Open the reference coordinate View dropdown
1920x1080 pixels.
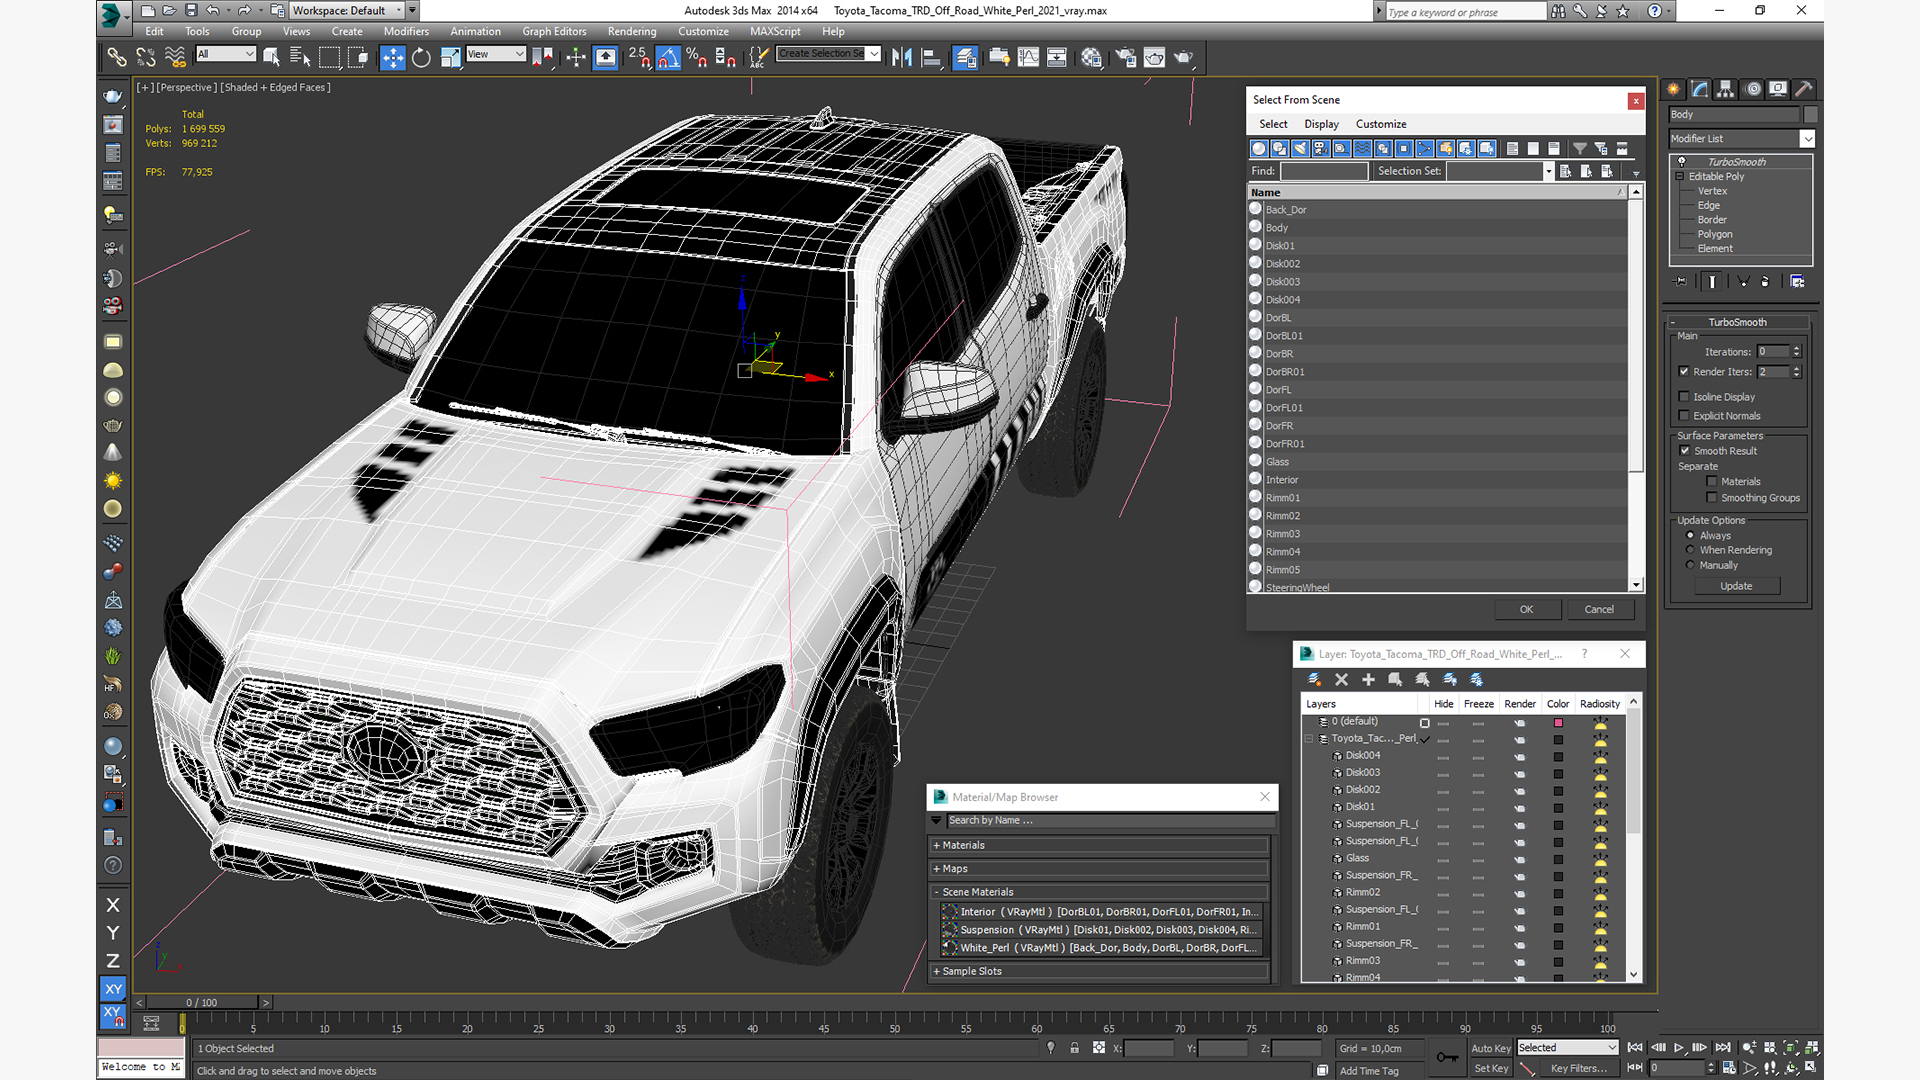pos(496,54)
